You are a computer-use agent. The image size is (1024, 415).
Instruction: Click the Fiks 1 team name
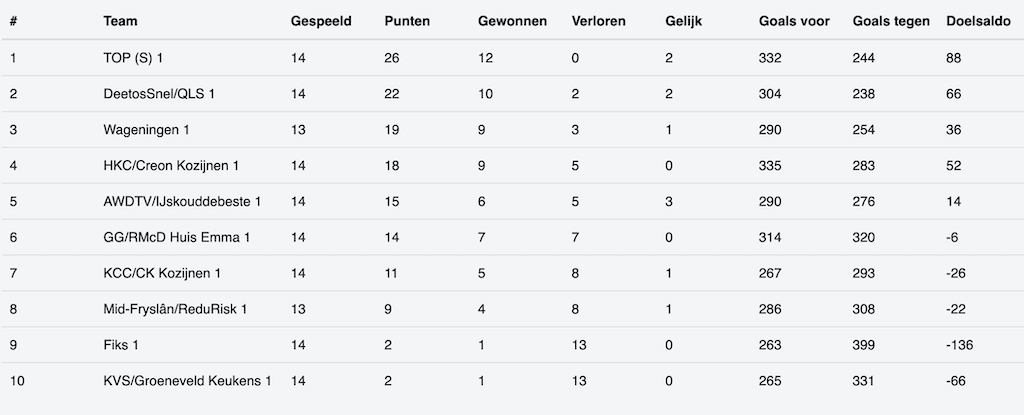tap(120, 345)
